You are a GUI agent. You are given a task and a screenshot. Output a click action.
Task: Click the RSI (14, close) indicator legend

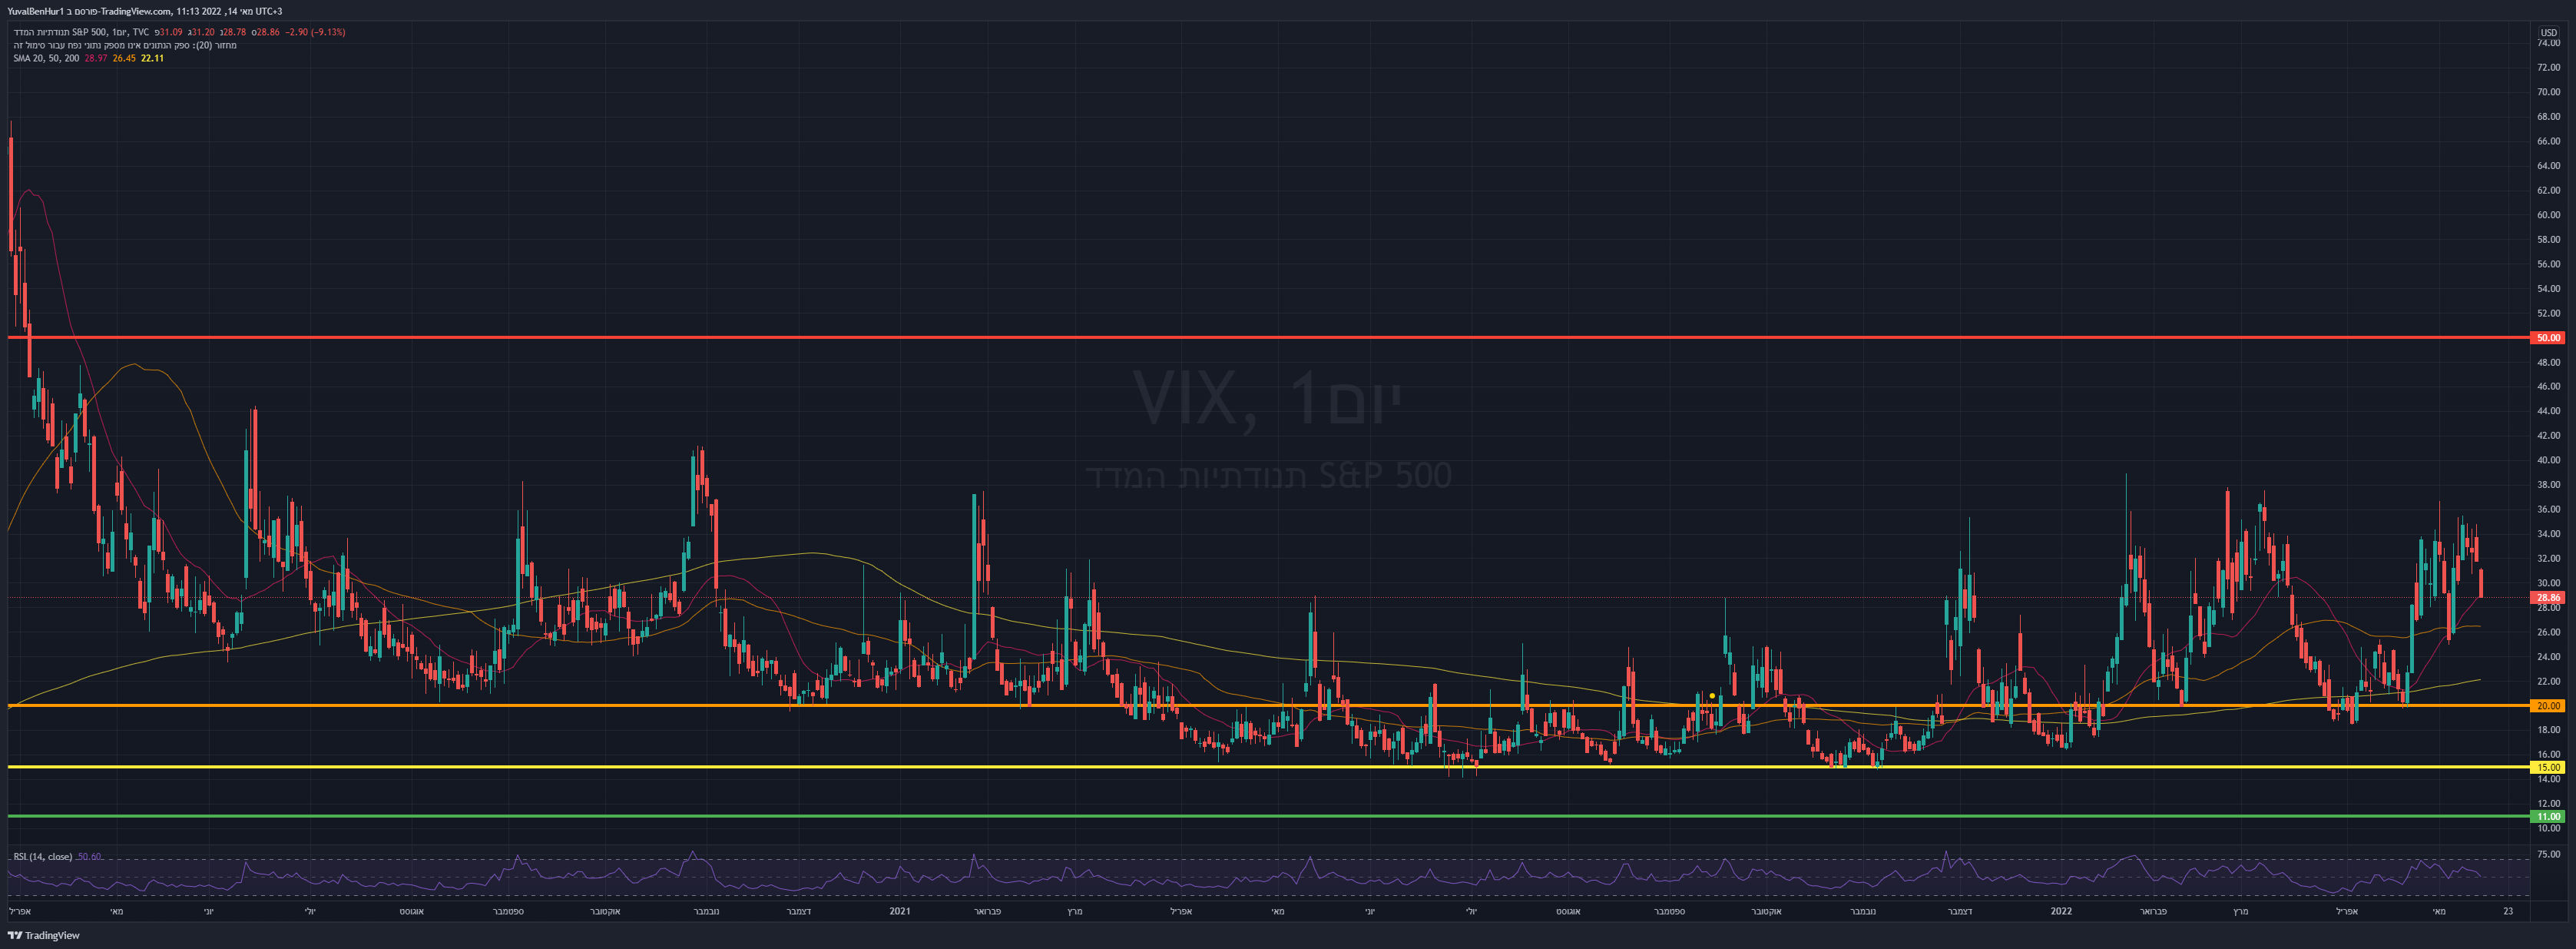[42, 857]
